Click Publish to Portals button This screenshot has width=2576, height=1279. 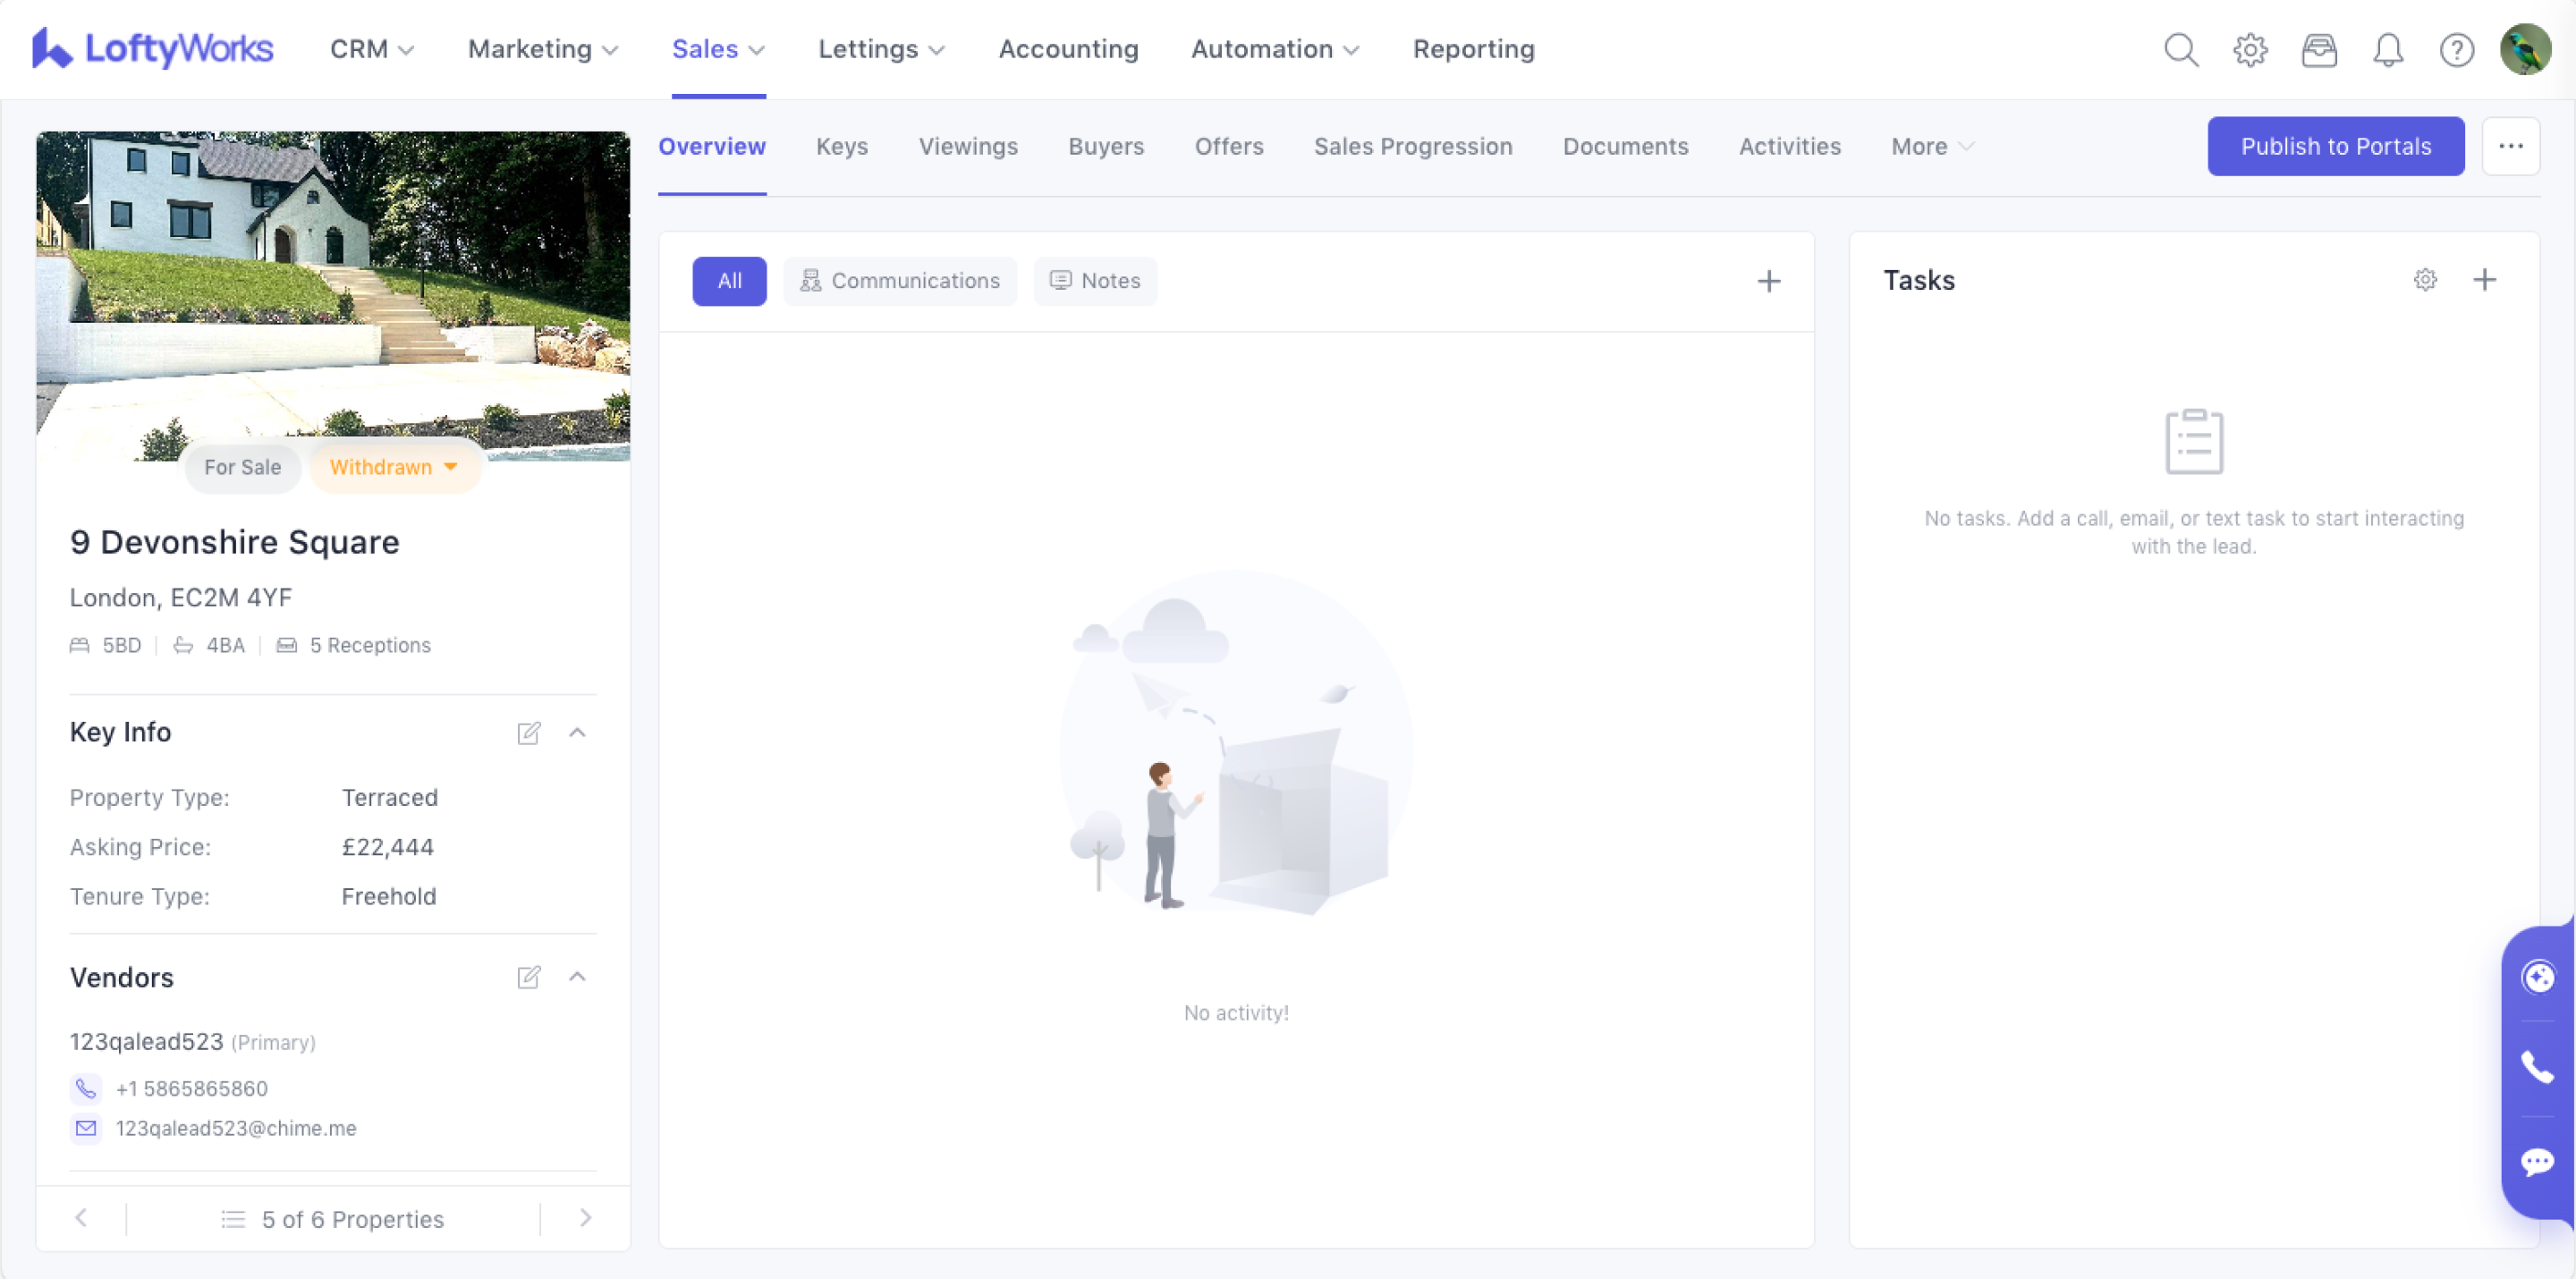tap(2335, 147)
